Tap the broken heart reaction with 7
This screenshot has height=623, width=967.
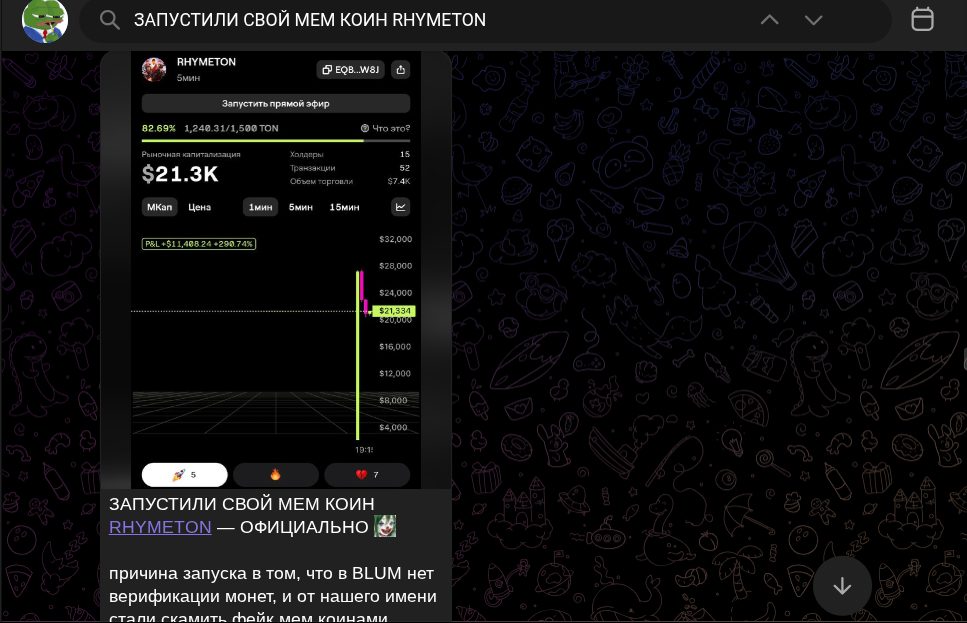tap(367, 474)
